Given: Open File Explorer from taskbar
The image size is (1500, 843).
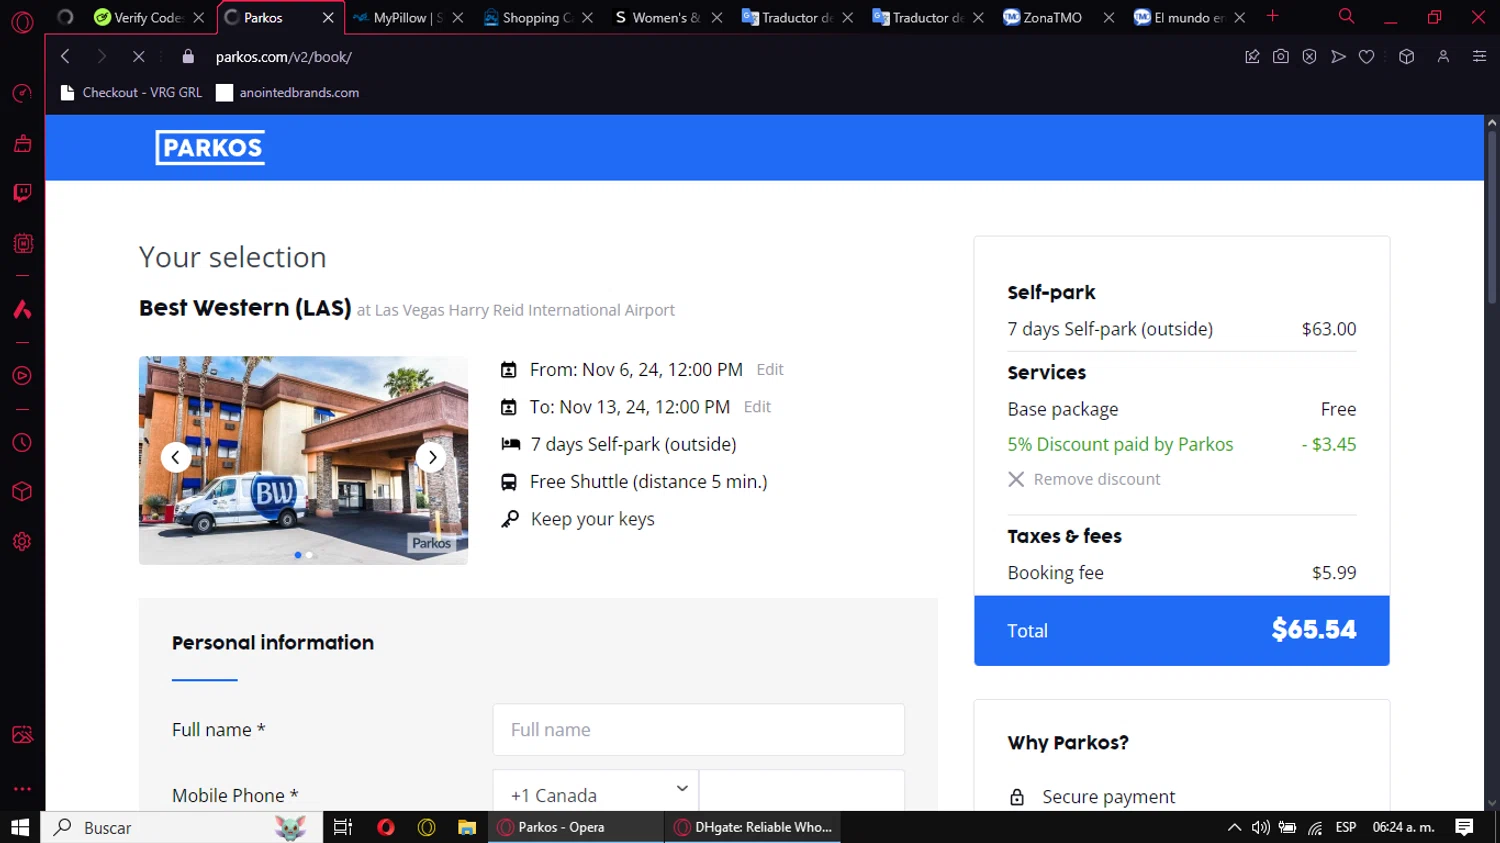Looking at the screenshot, I should click(x=467, y=827).
